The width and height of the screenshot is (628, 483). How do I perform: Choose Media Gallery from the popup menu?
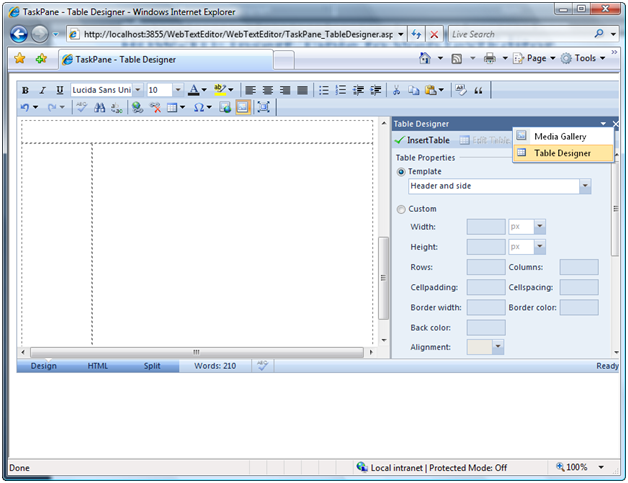pyautogui.click(x=560, y=136)
